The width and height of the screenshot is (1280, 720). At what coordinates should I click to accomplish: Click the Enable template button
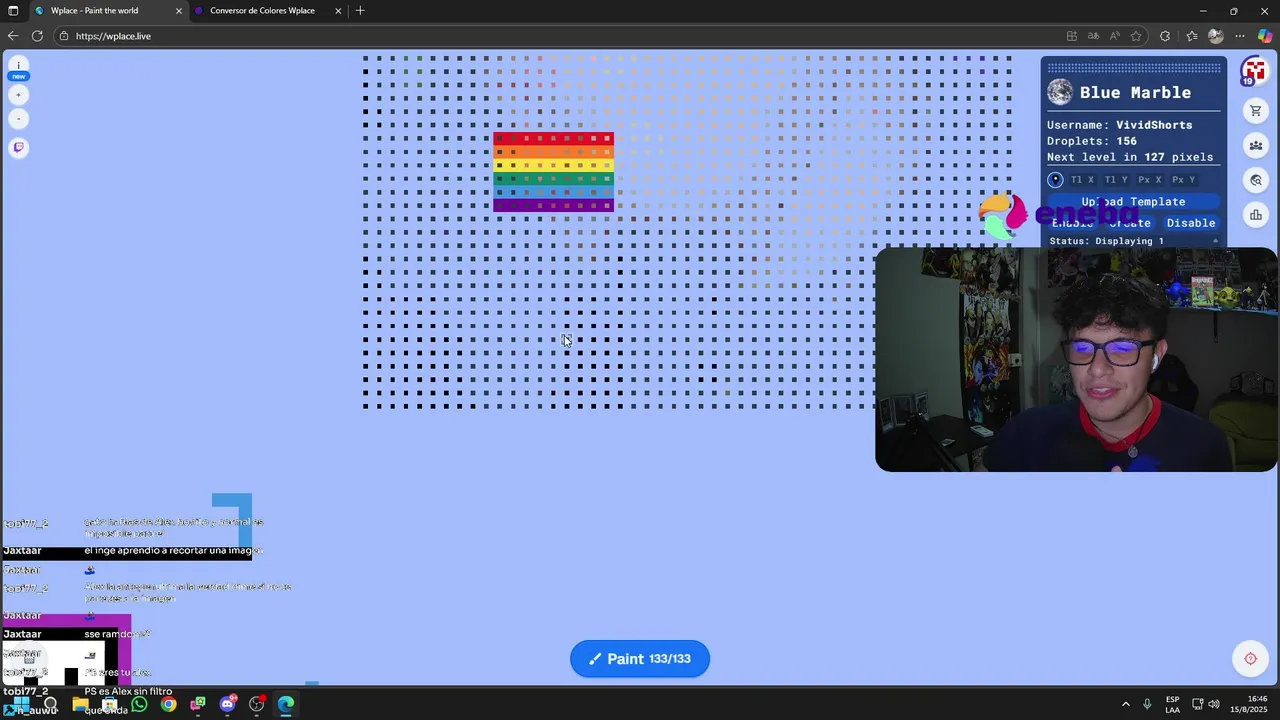(1072, 223)
